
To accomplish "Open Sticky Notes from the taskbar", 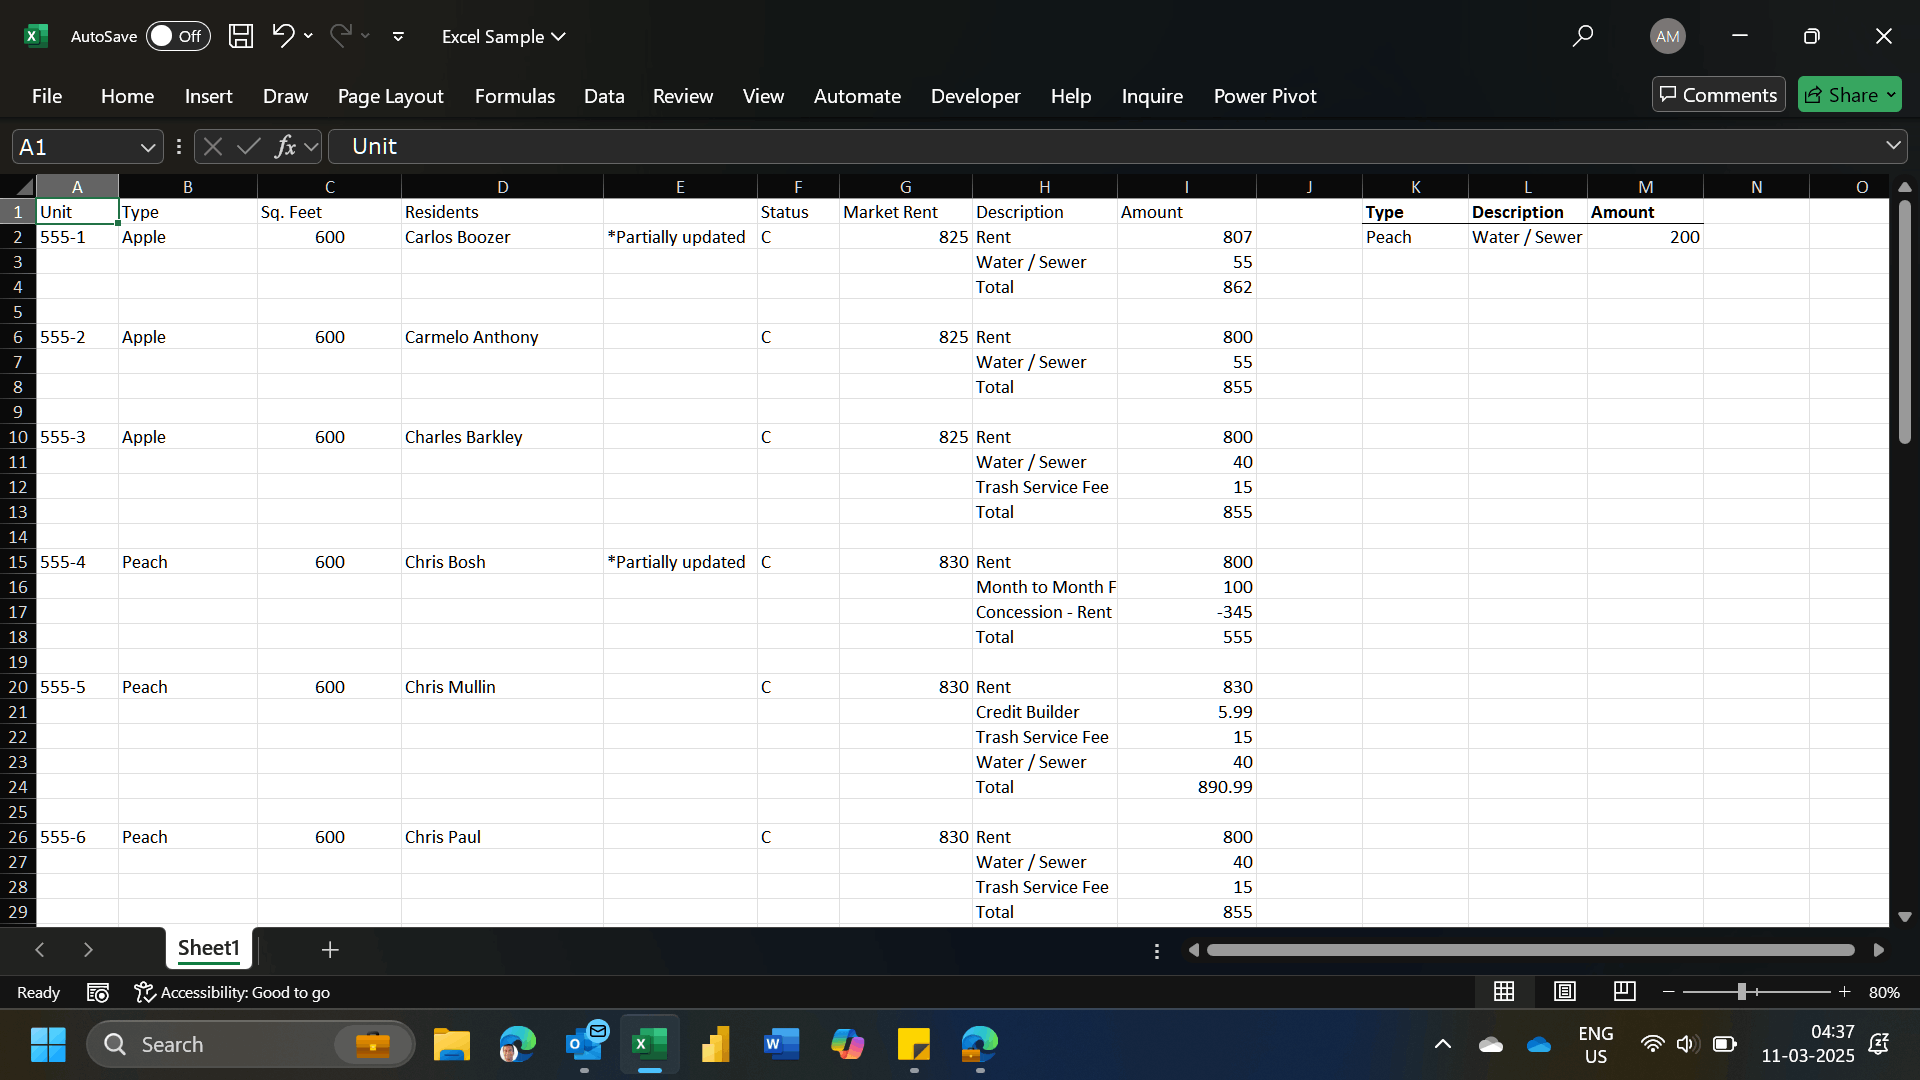I will click(x=913, y=1044).
